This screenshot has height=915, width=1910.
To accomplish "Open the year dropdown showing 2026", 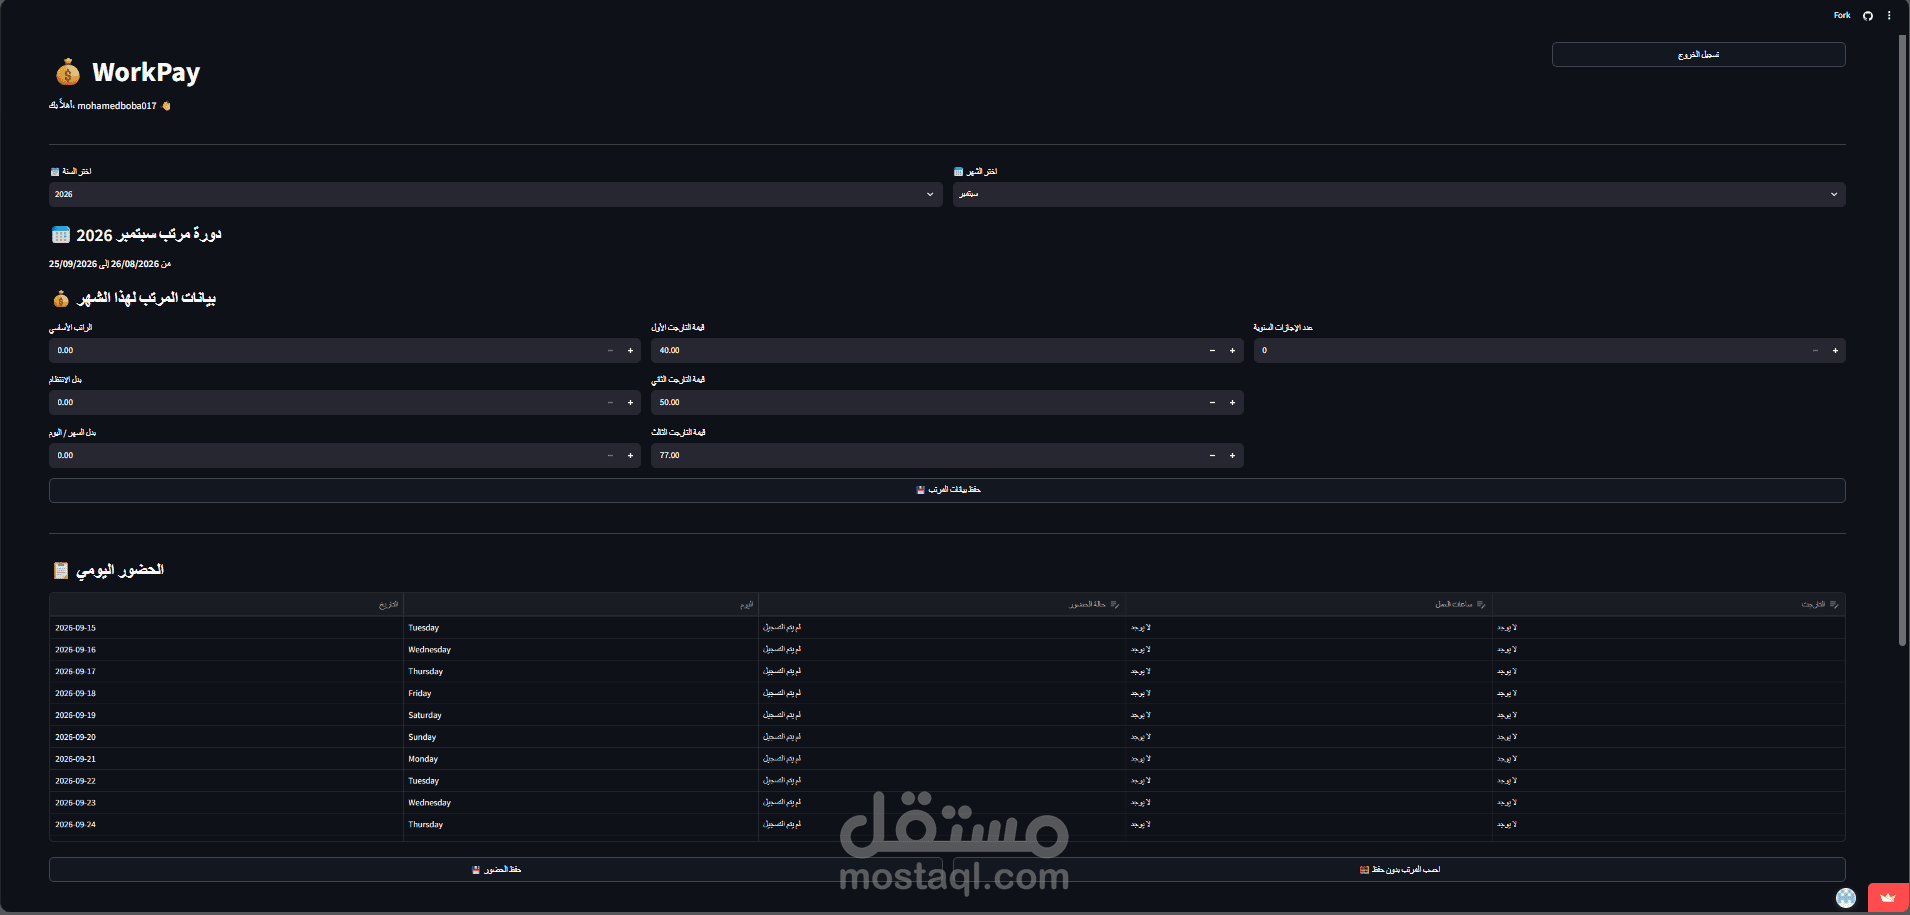I will (x=495, y=194).
